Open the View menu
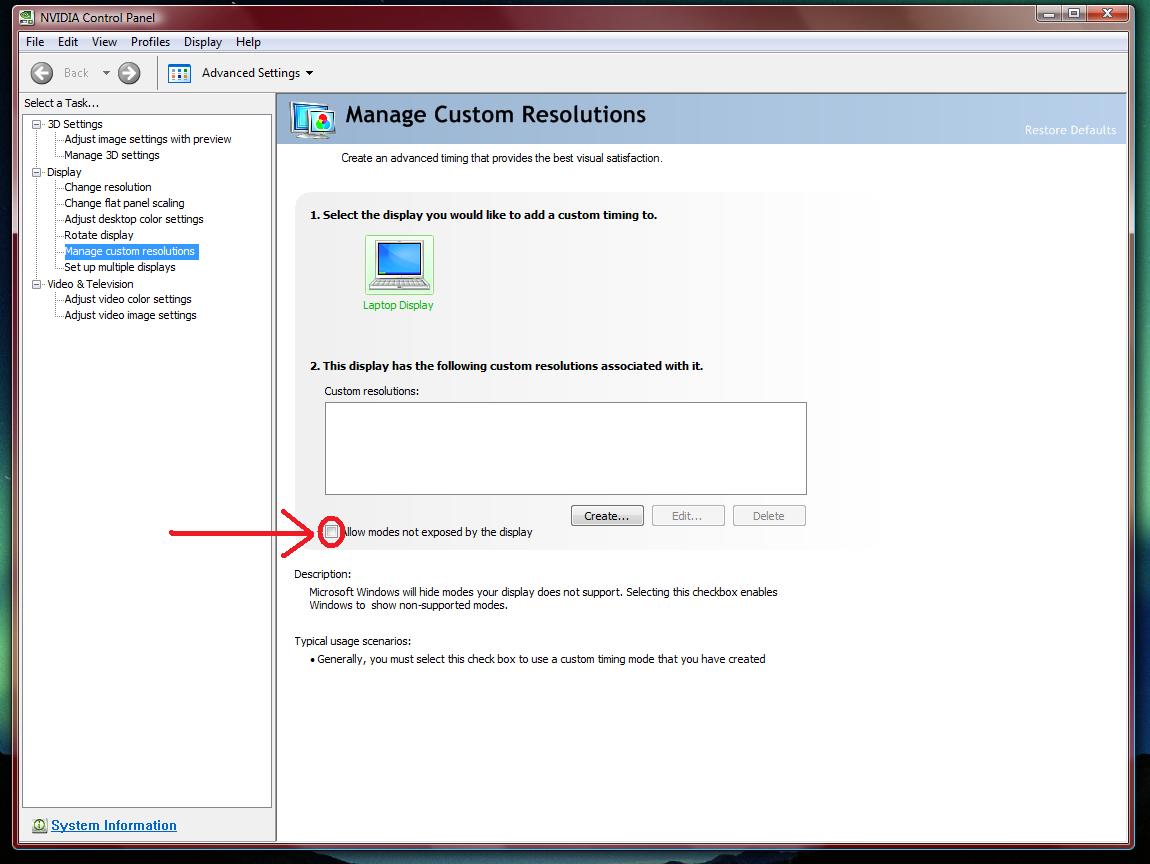Image resolution: width=1150 pixels, height=864 pixels. coord(104,42)
